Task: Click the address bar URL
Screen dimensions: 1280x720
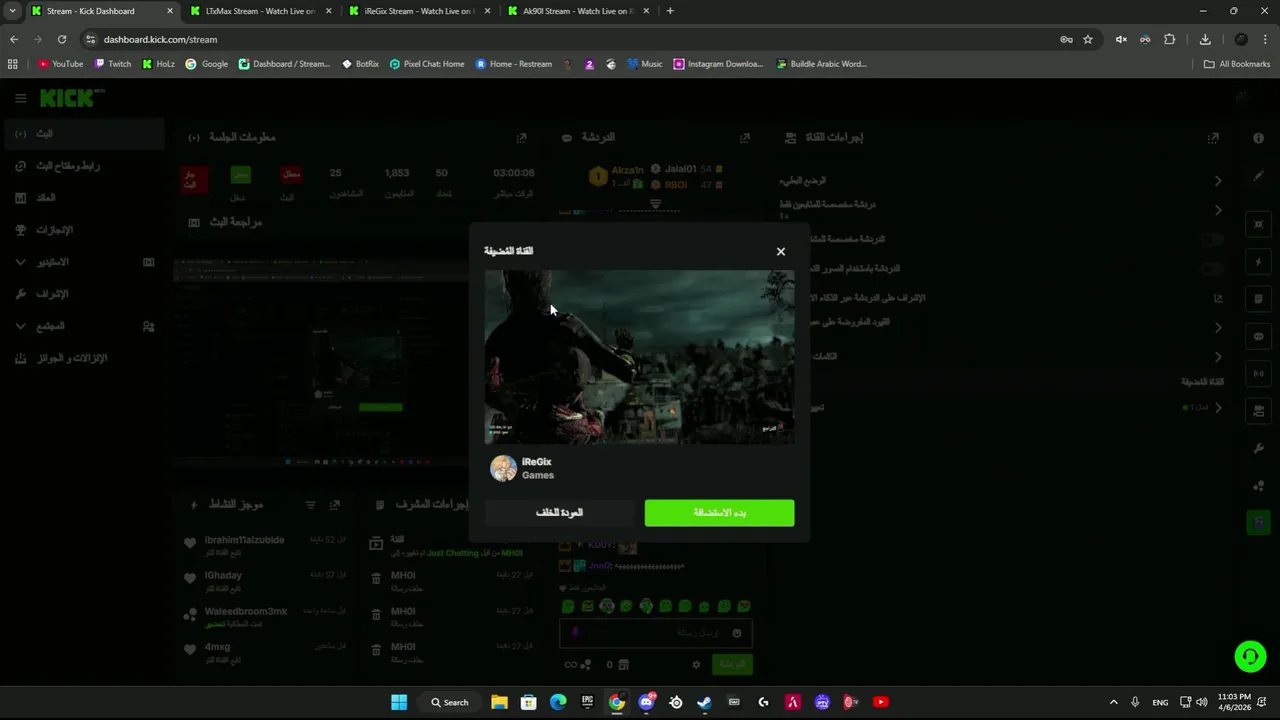Action: [160, 39]
